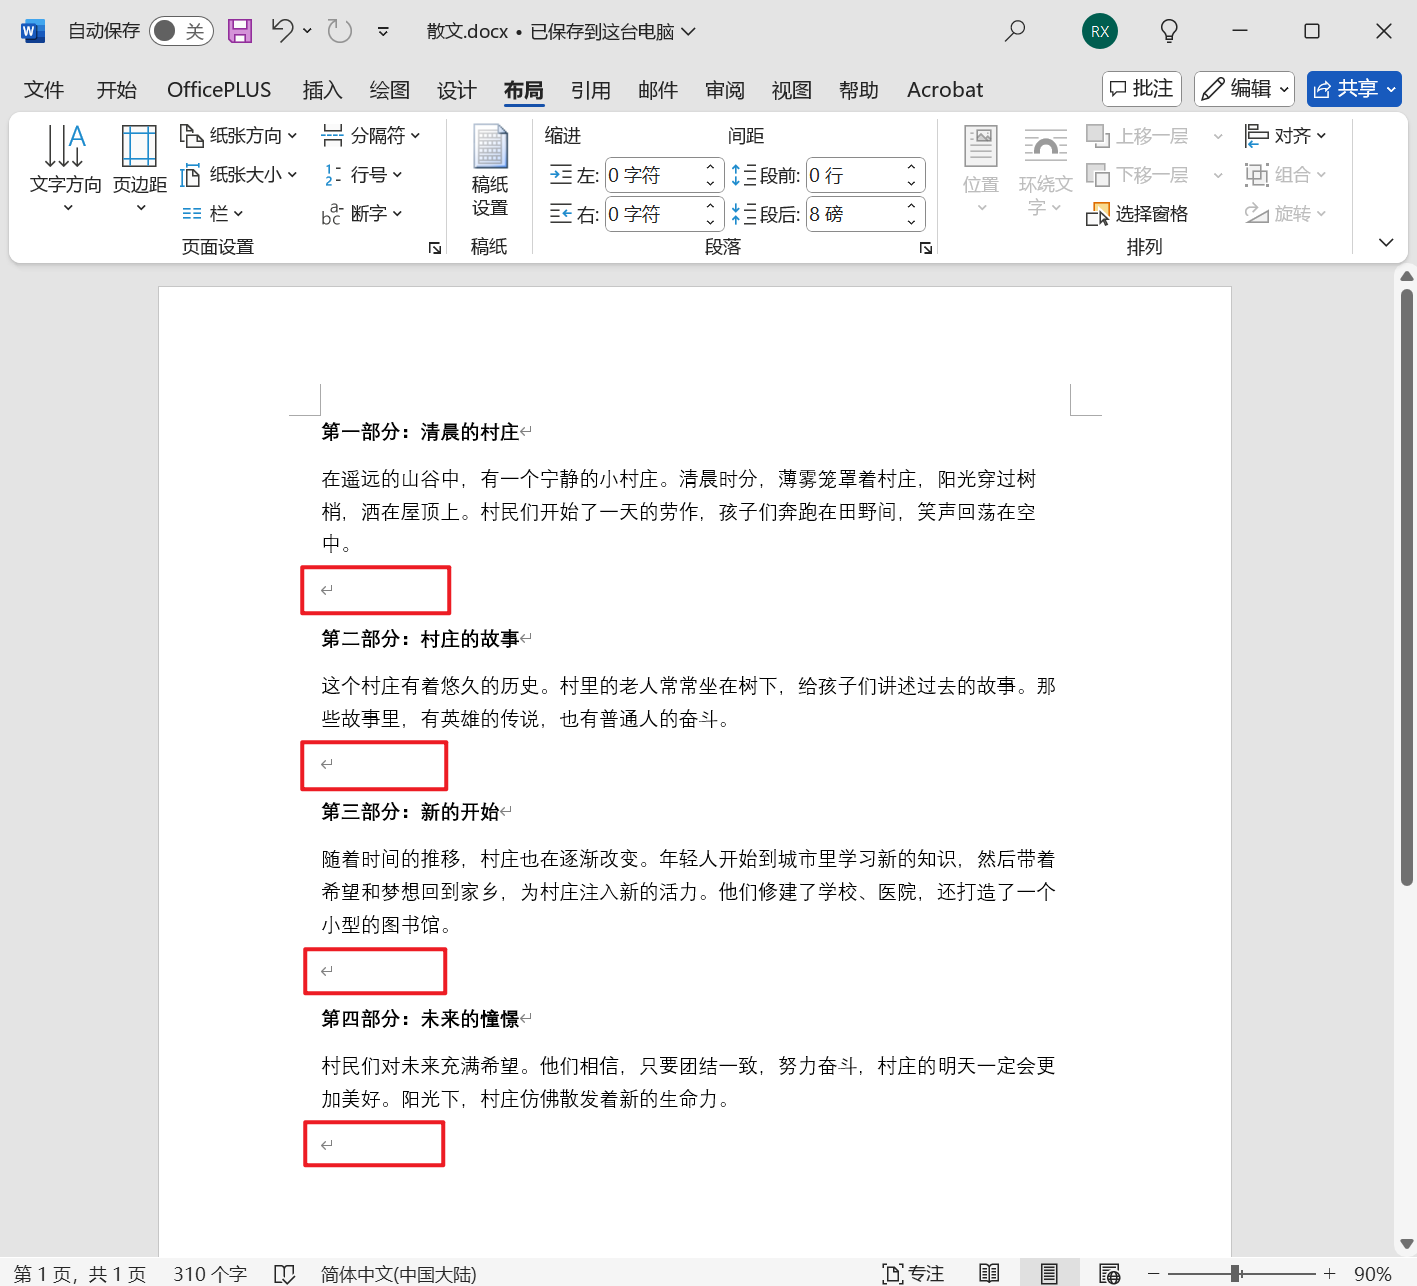Switch to Web Layout view in status bar

tap(1109, 1273)
